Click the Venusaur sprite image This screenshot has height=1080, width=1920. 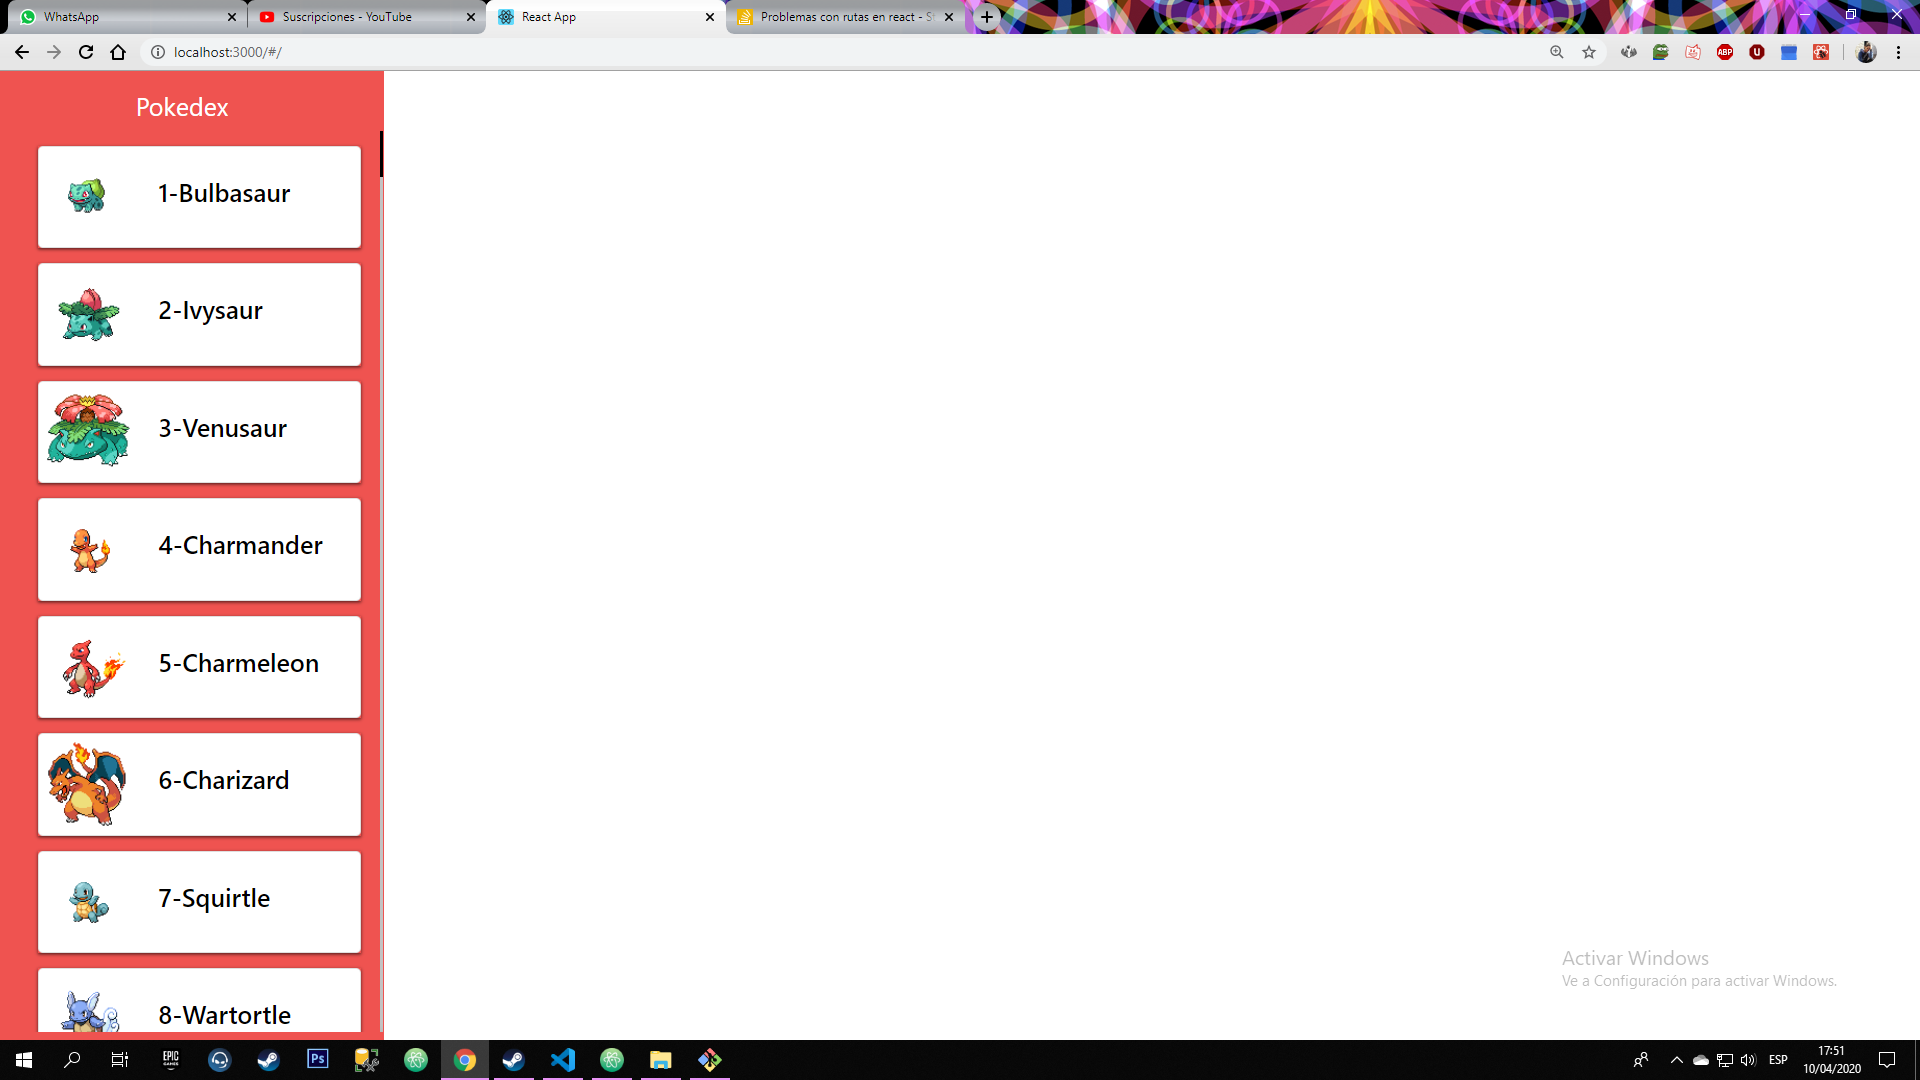(88, 430)
